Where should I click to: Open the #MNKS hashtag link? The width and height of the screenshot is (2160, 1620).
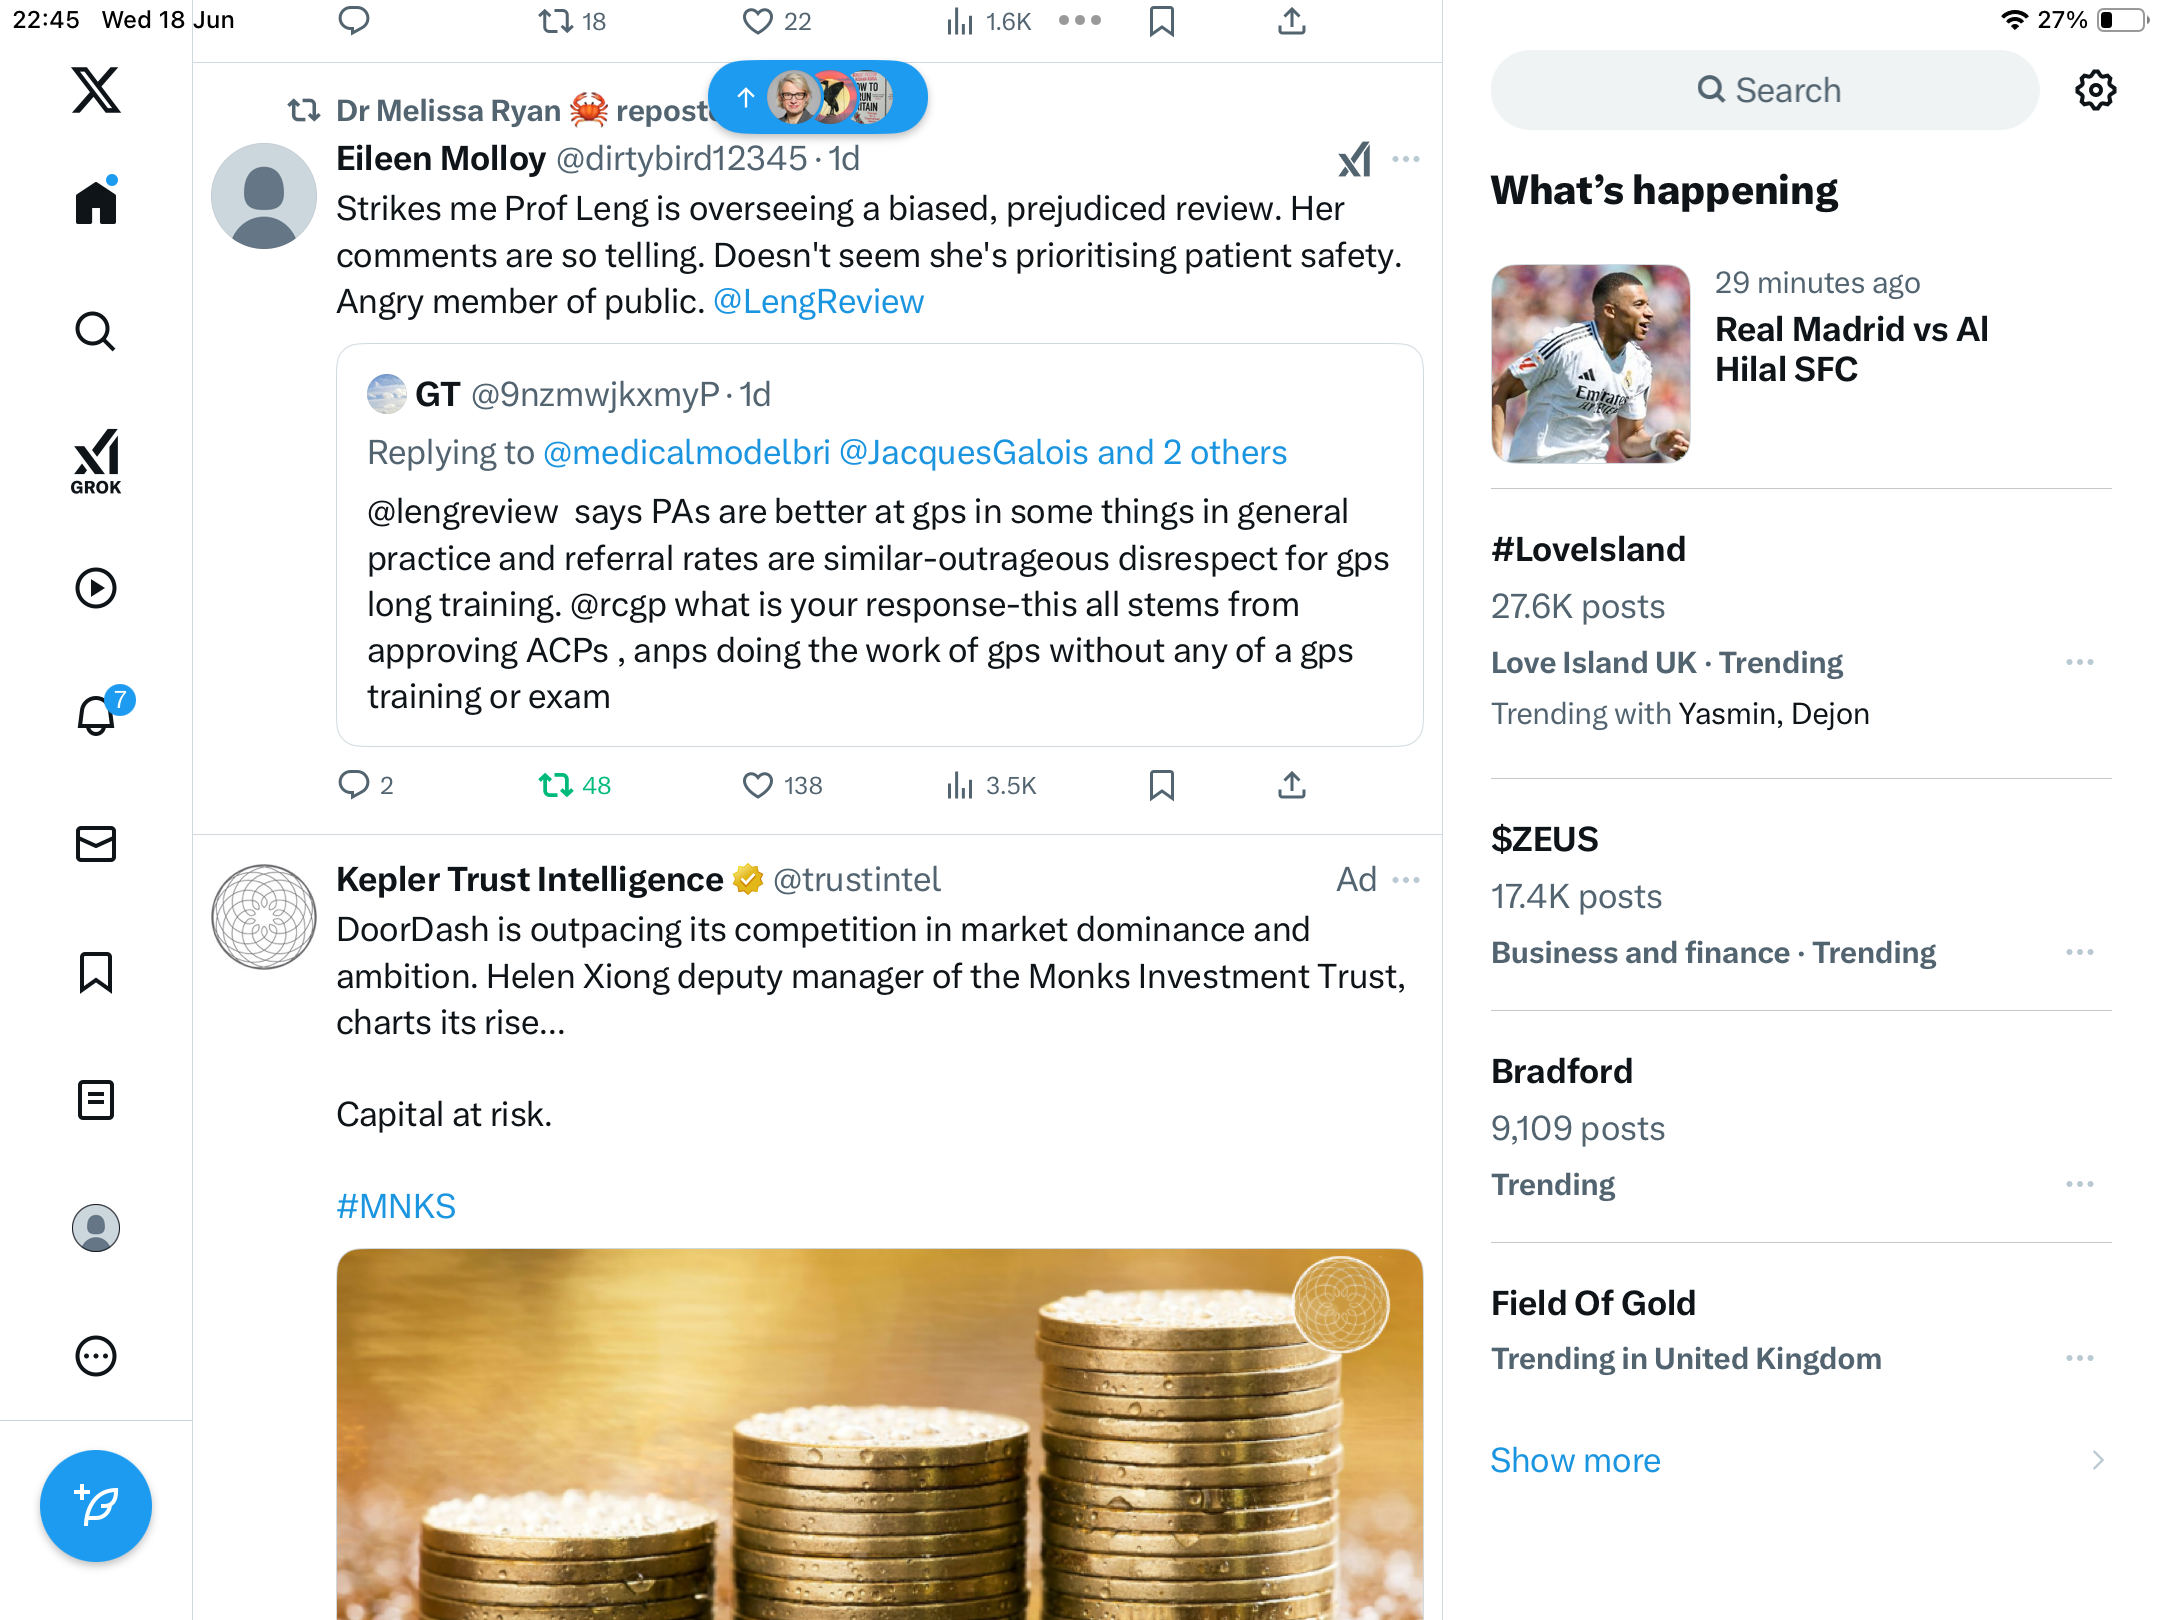[x=396, y=1206]
